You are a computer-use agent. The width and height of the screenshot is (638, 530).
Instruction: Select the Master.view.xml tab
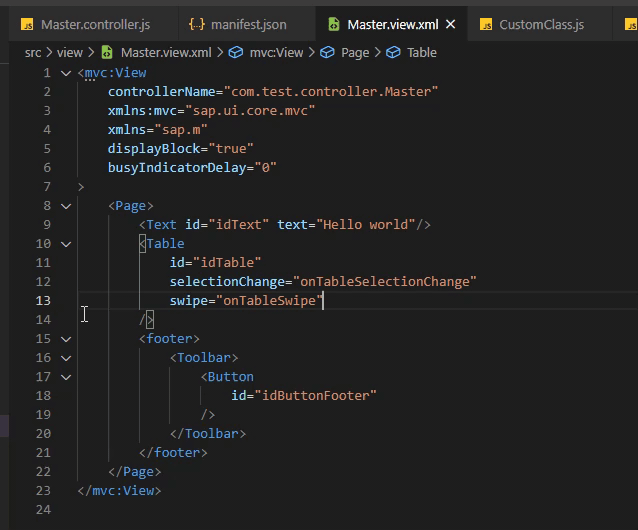pos(393,25)
